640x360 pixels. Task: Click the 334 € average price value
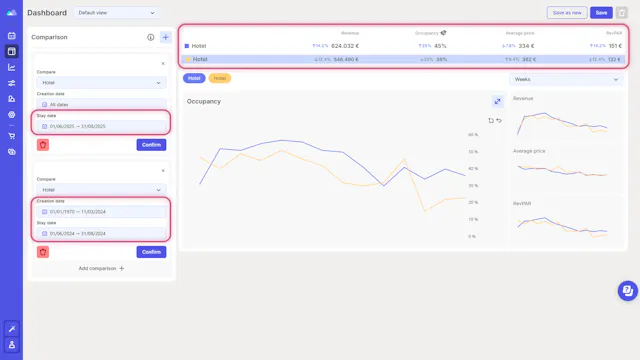(x=527, y=46)
